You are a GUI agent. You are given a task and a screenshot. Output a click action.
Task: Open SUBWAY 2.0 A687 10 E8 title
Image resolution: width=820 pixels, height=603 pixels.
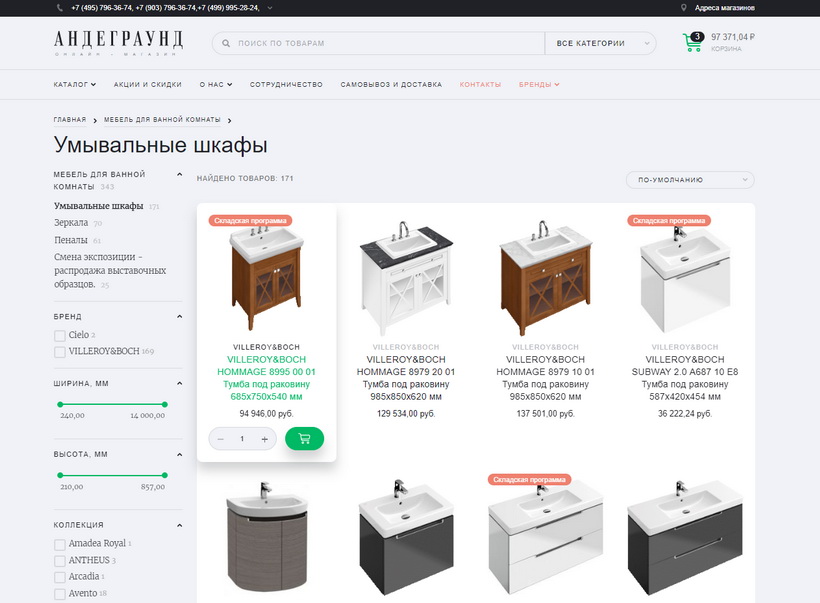685,378
